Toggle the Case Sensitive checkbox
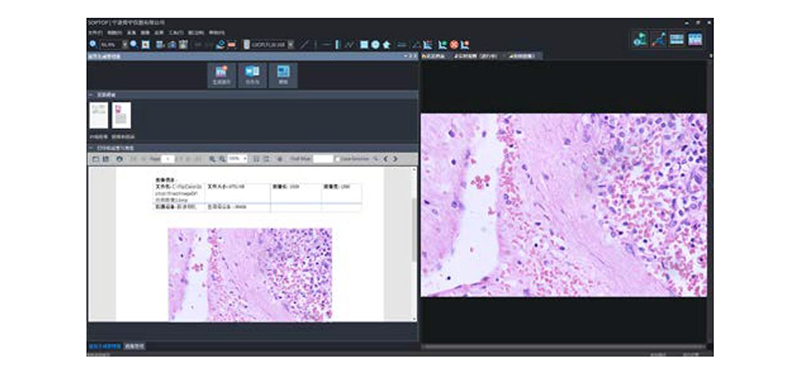Image resolution: width=800 pixels, height=377 pixels. click(x=337, y=159)
